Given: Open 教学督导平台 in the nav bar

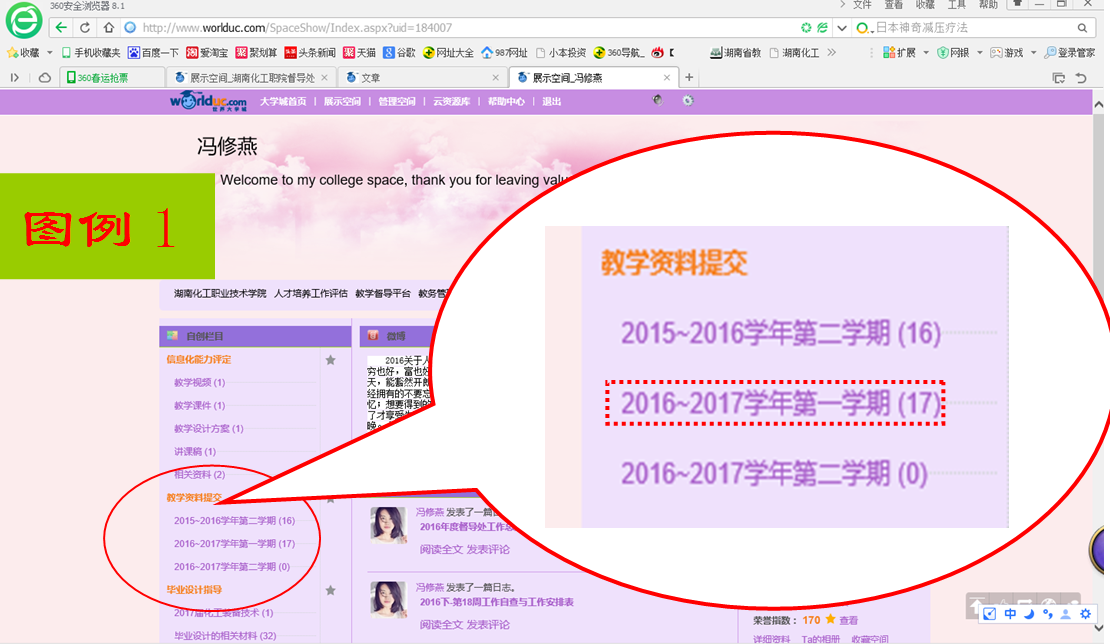Looking at the screenshot, I should pos(383,293).
